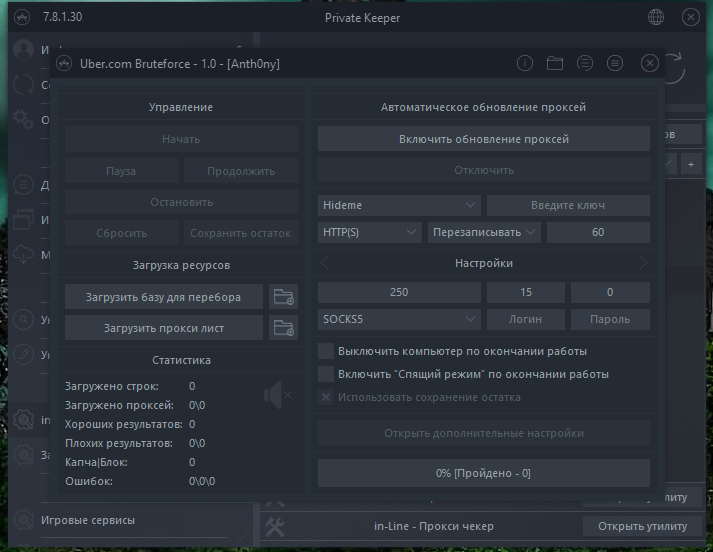Click the Пауза button
This screenshot has height=552, width=713.
click(x=121, y=171)
